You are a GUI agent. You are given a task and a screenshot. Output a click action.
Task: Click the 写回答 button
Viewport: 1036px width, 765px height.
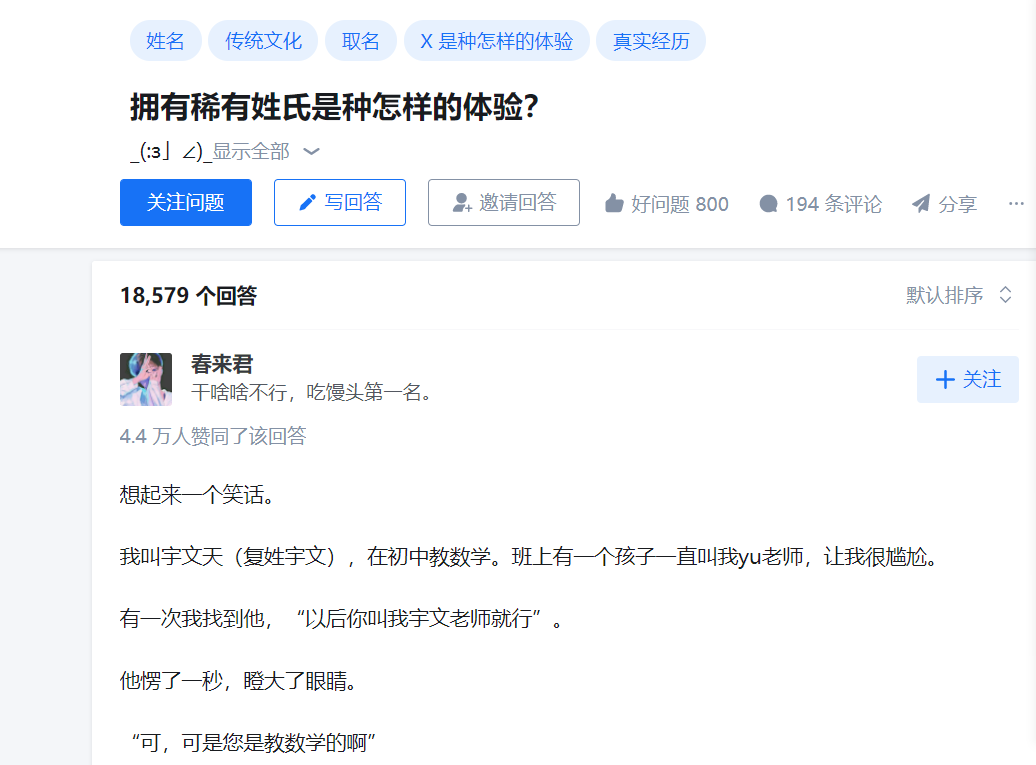pyautogui.click(x=340, y=202)
